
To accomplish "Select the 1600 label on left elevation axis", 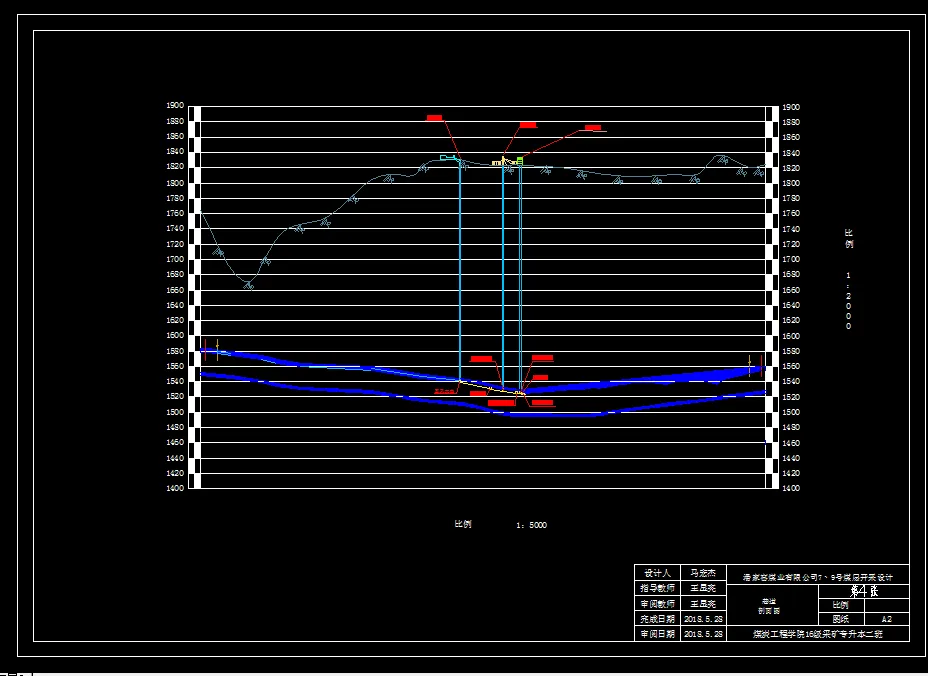I will tap(176, 335).
